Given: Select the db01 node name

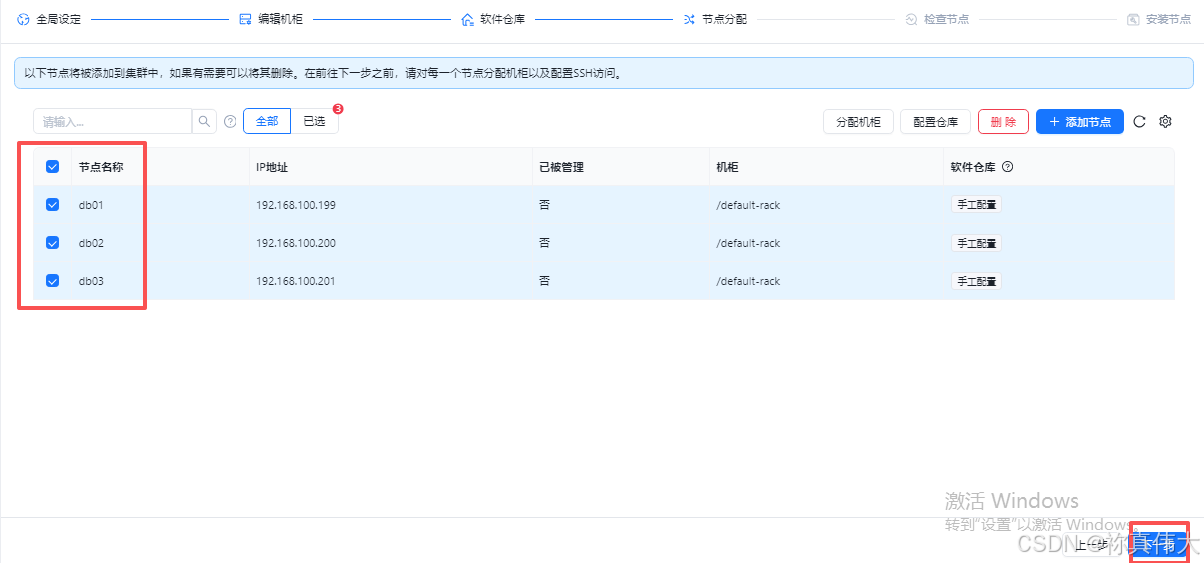Looking at the screenshot, I should (x=91, y=205).
